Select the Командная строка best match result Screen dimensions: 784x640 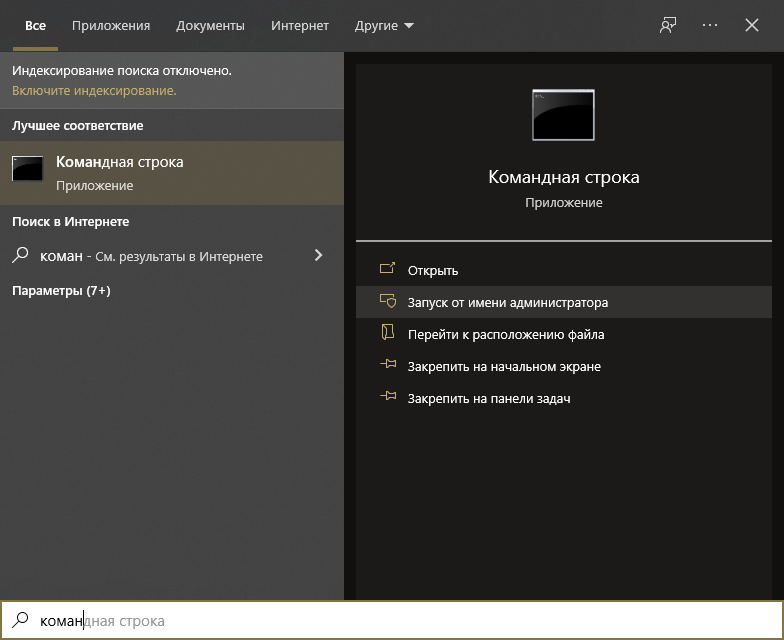[x=172, y=173]
